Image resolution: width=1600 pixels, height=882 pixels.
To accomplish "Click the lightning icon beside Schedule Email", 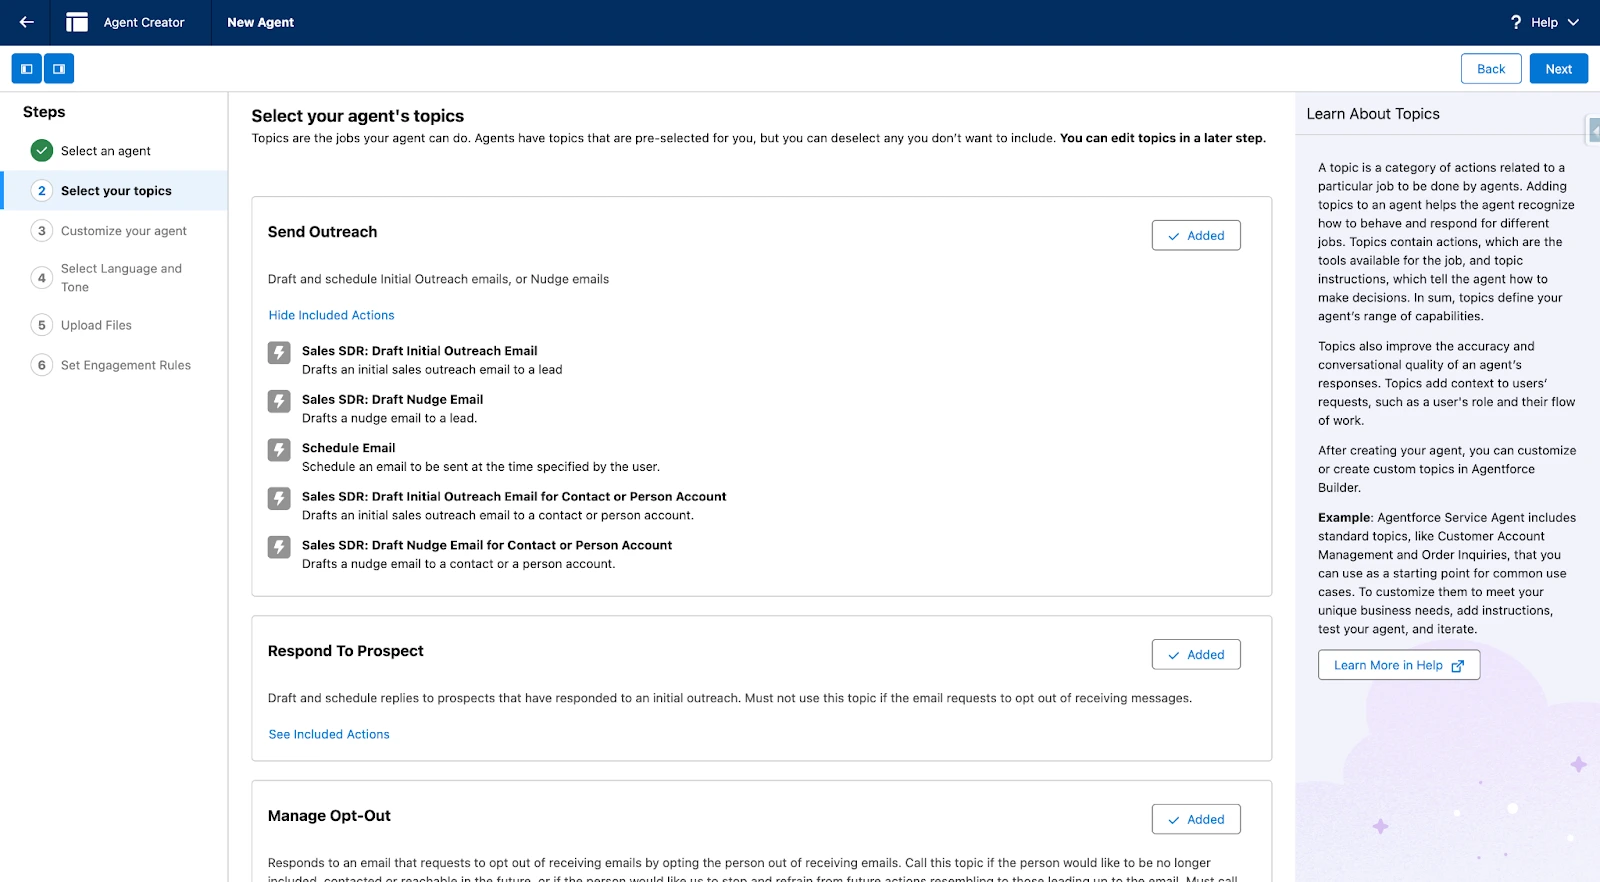I will point(279,449).
